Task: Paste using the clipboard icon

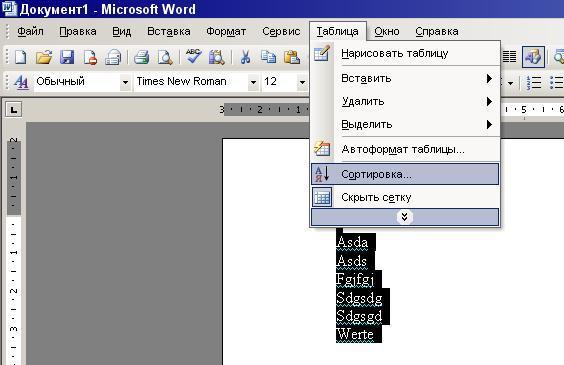Action: 292,57
